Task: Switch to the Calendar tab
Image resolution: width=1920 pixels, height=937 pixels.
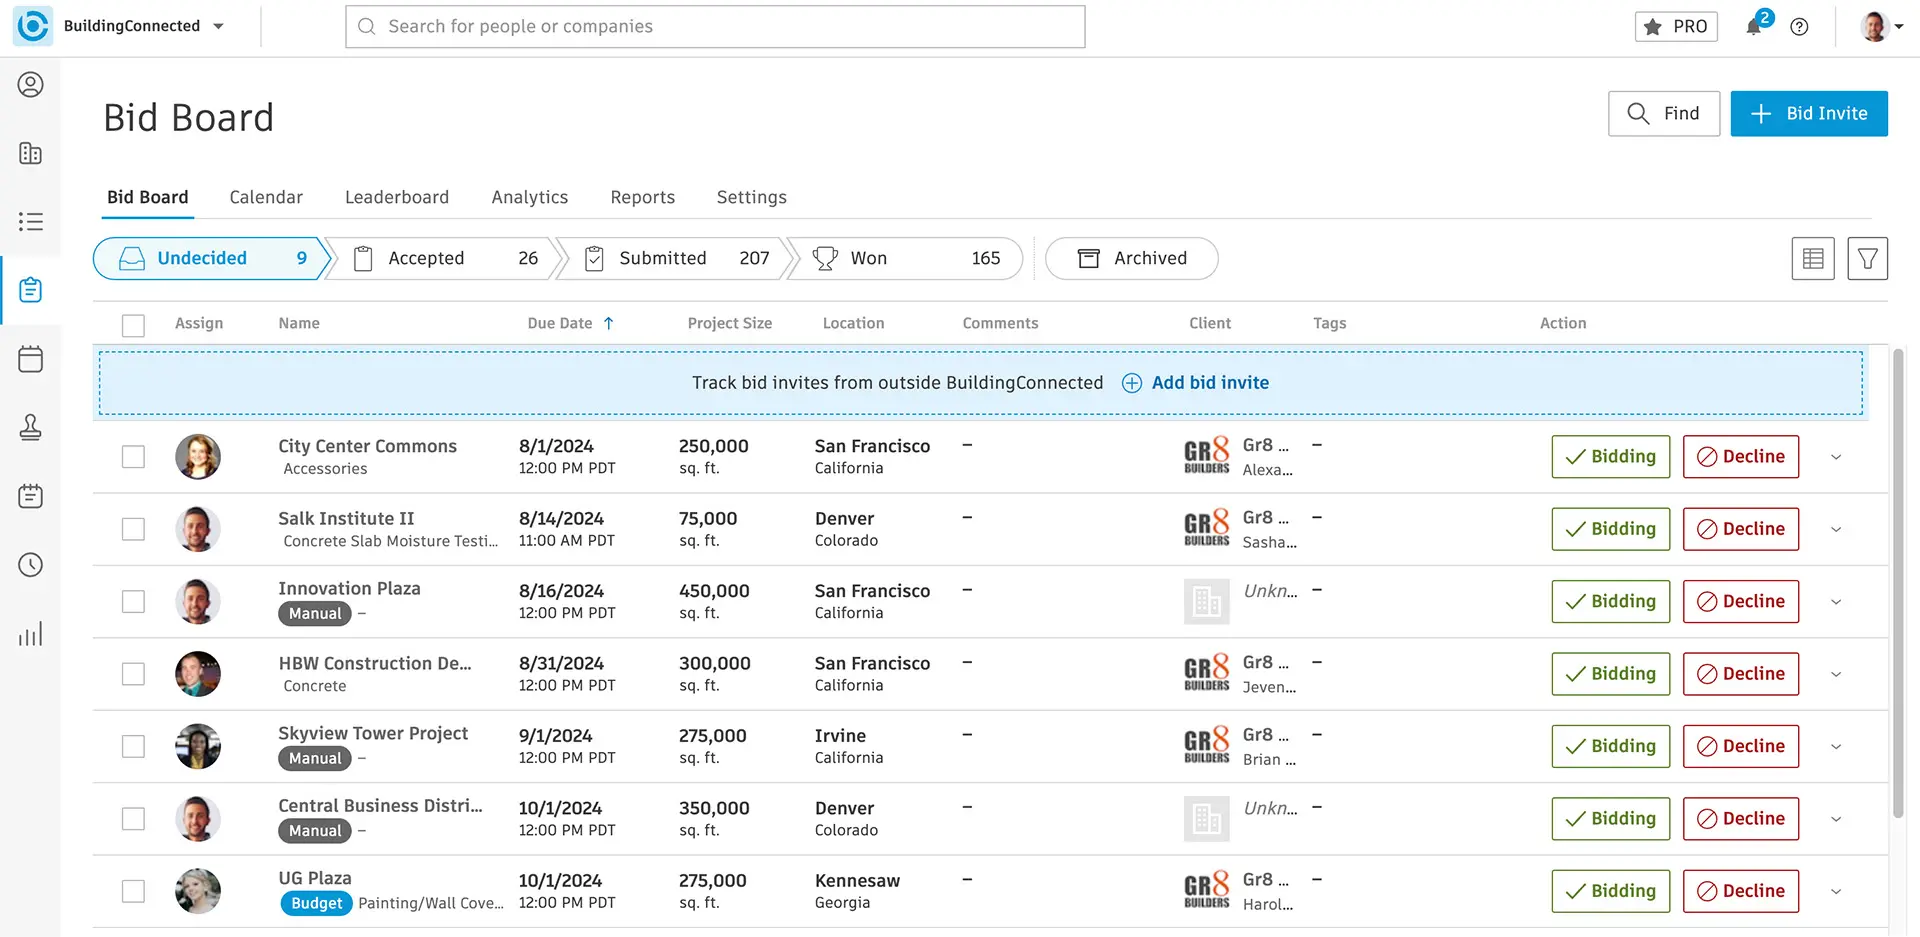Action: (266, 197)
